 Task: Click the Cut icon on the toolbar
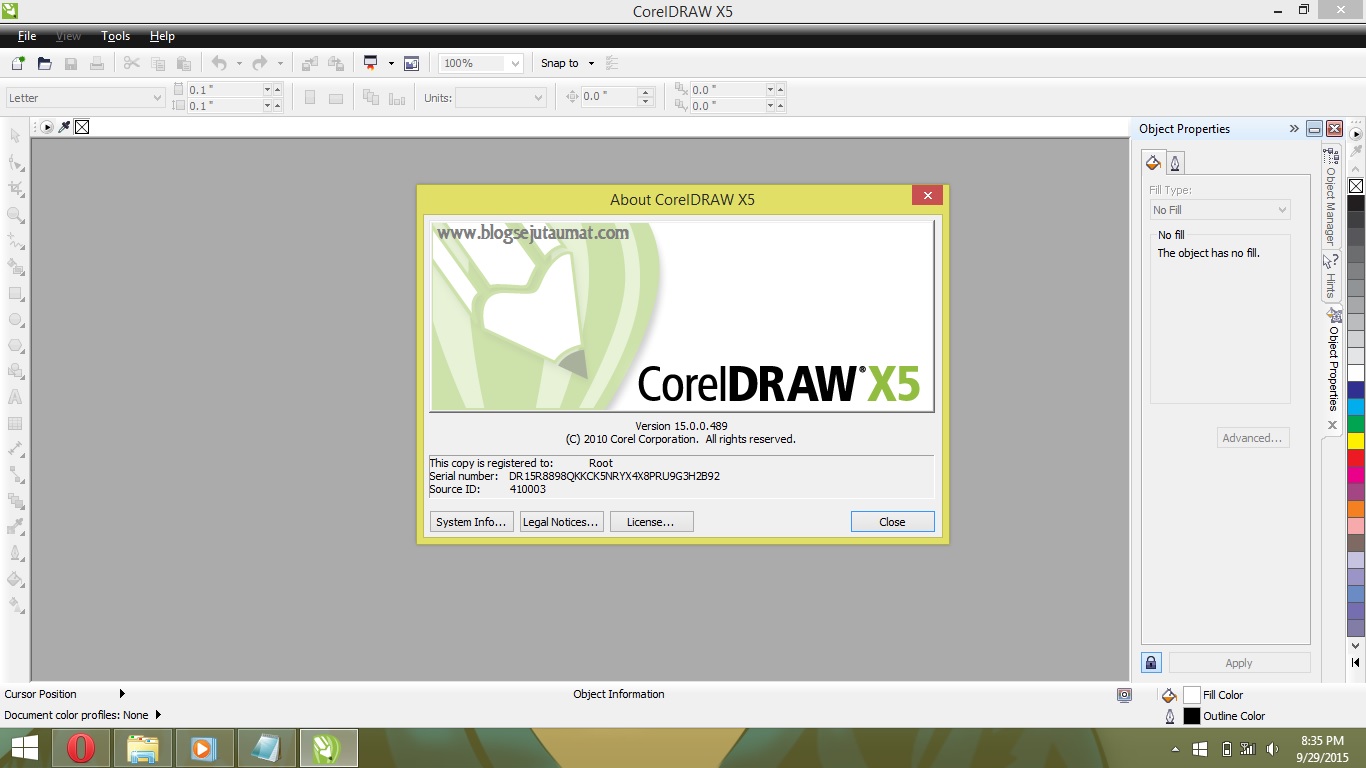coord(131,62)
